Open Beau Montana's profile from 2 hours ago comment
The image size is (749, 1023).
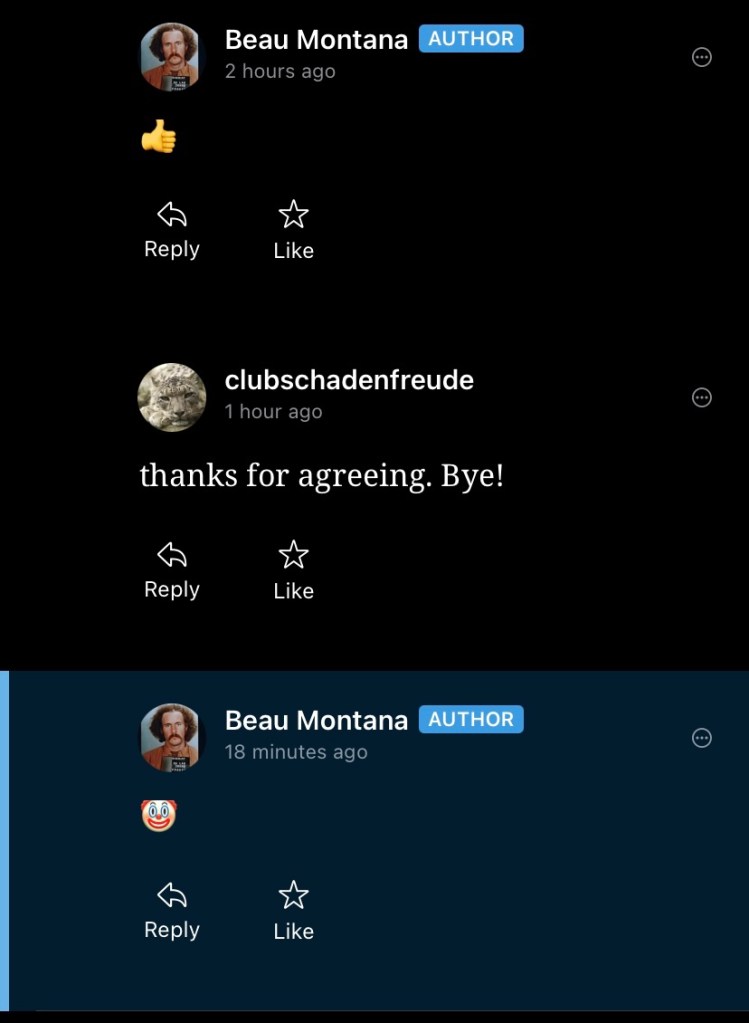click(x=316, y=40)
